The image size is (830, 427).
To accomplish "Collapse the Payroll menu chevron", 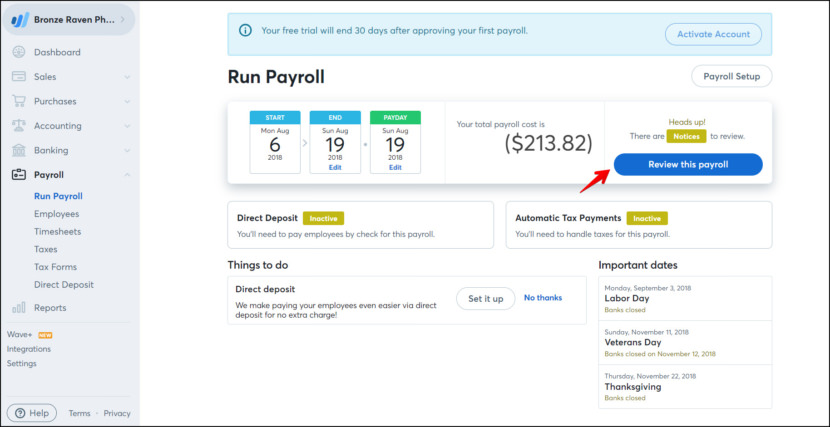I will (x=127, y=175).
